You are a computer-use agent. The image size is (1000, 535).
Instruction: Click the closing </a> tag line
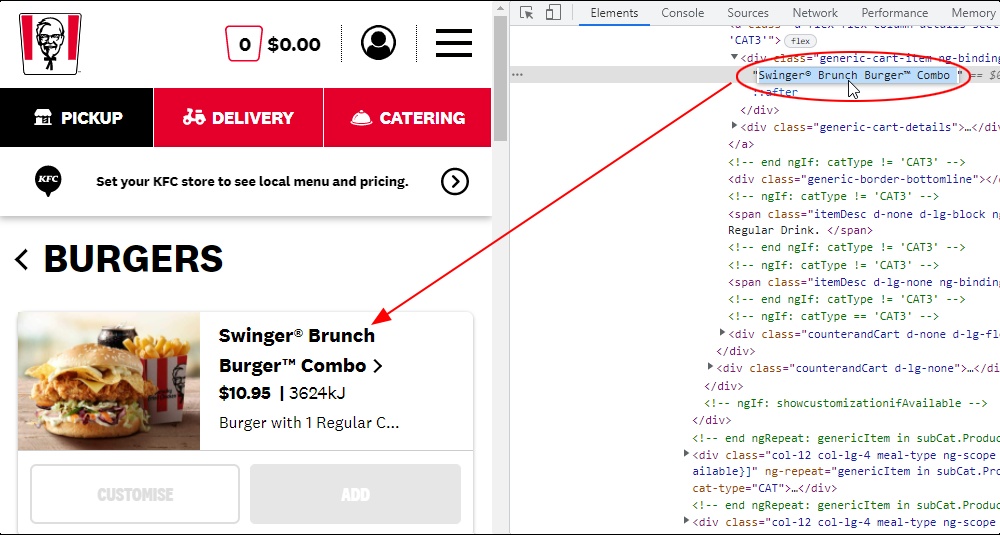741,144
